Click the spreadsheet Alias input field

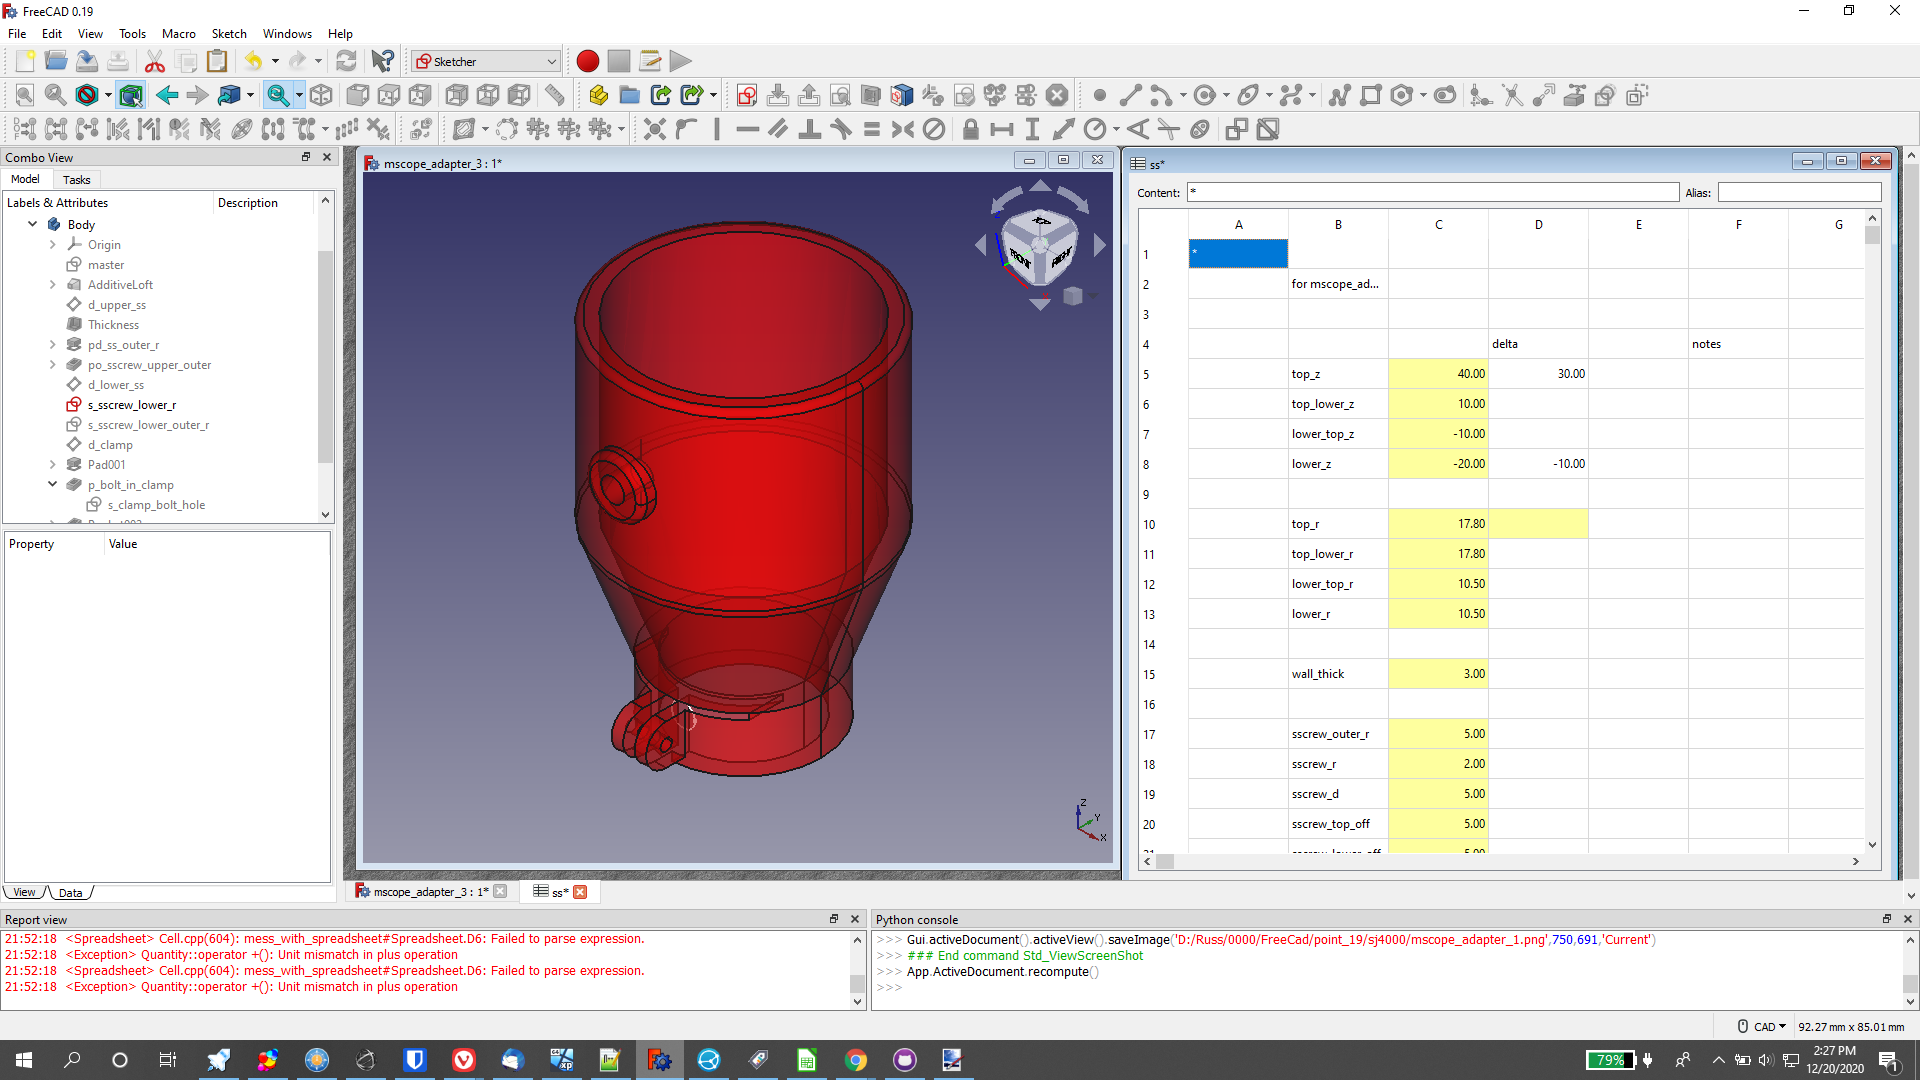[x=1798, y=192]
